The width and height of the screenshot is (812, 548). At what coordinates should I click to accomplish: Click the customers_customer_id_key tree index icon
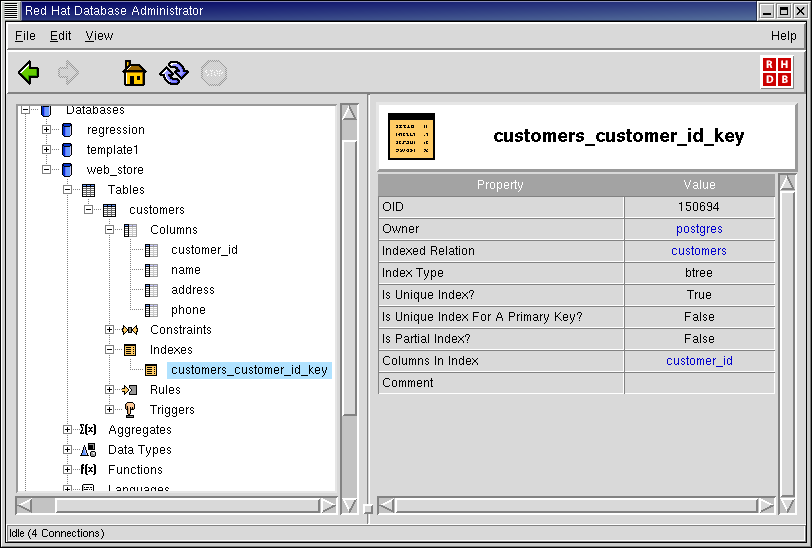[x=151, y=370]
